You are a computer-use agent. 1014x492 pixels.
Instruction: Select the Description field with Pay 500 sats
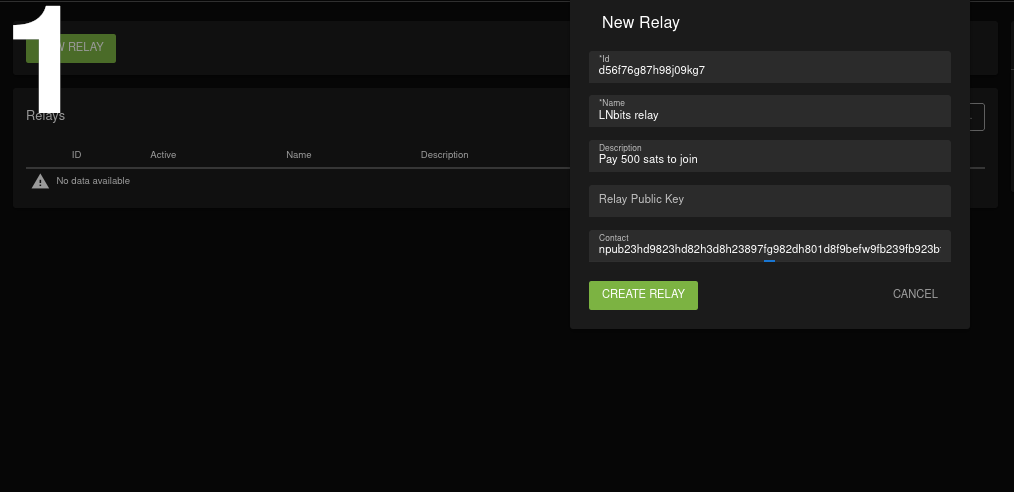(769, 156)
